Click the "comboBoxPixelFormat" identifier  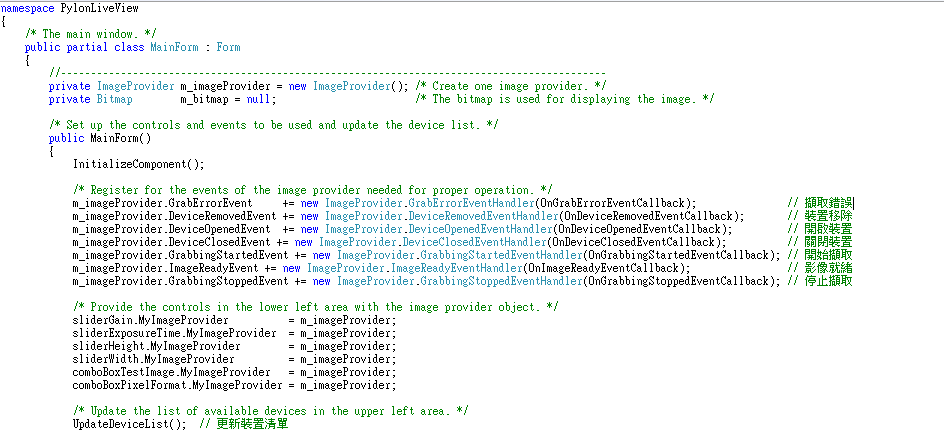click(x=129, y=385)
